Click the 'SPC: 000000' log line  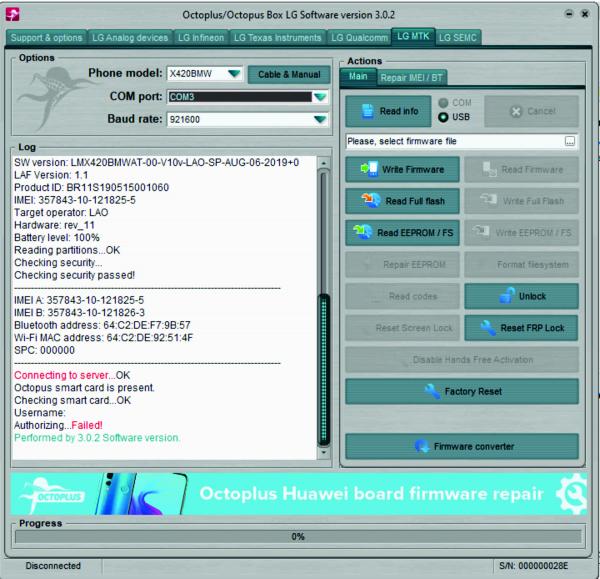point(44,350)
